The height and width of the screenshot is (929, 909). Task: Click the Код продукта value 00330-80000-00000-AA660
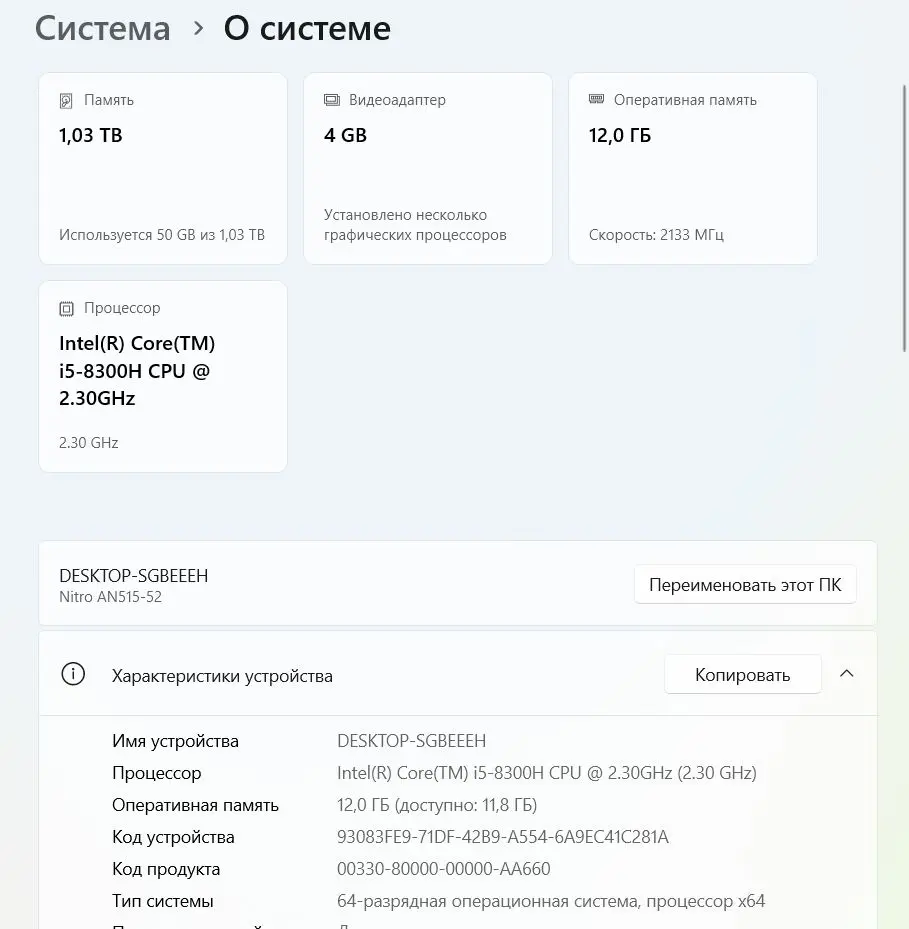pos(443,869)
